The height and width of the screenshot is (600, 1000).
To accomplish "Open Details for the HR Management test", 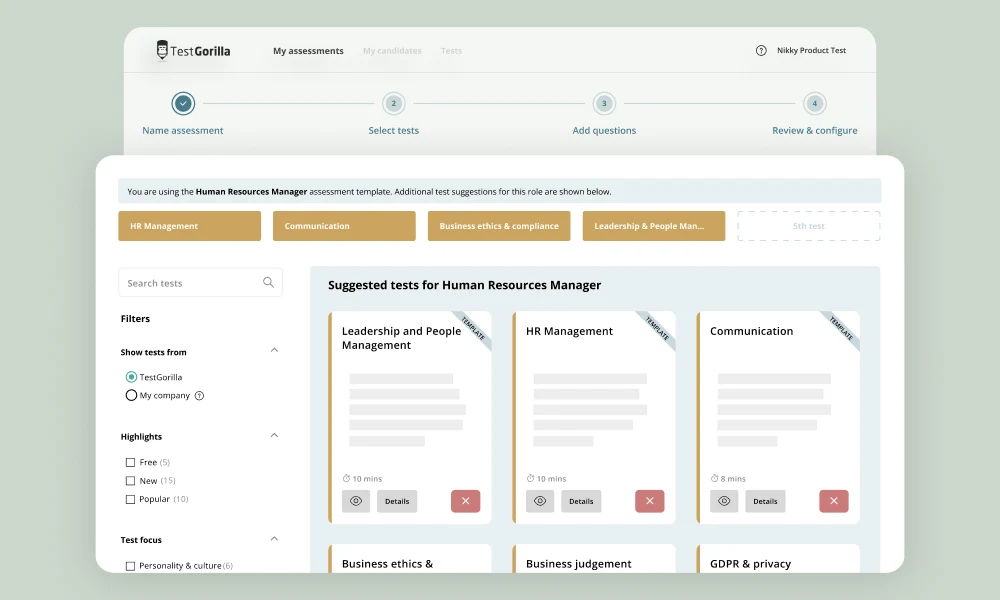I will 581,501.
